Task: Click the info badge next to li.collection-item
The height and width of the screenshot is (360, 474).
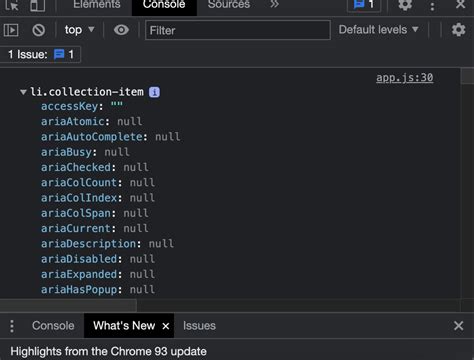Action: point(154,92)
